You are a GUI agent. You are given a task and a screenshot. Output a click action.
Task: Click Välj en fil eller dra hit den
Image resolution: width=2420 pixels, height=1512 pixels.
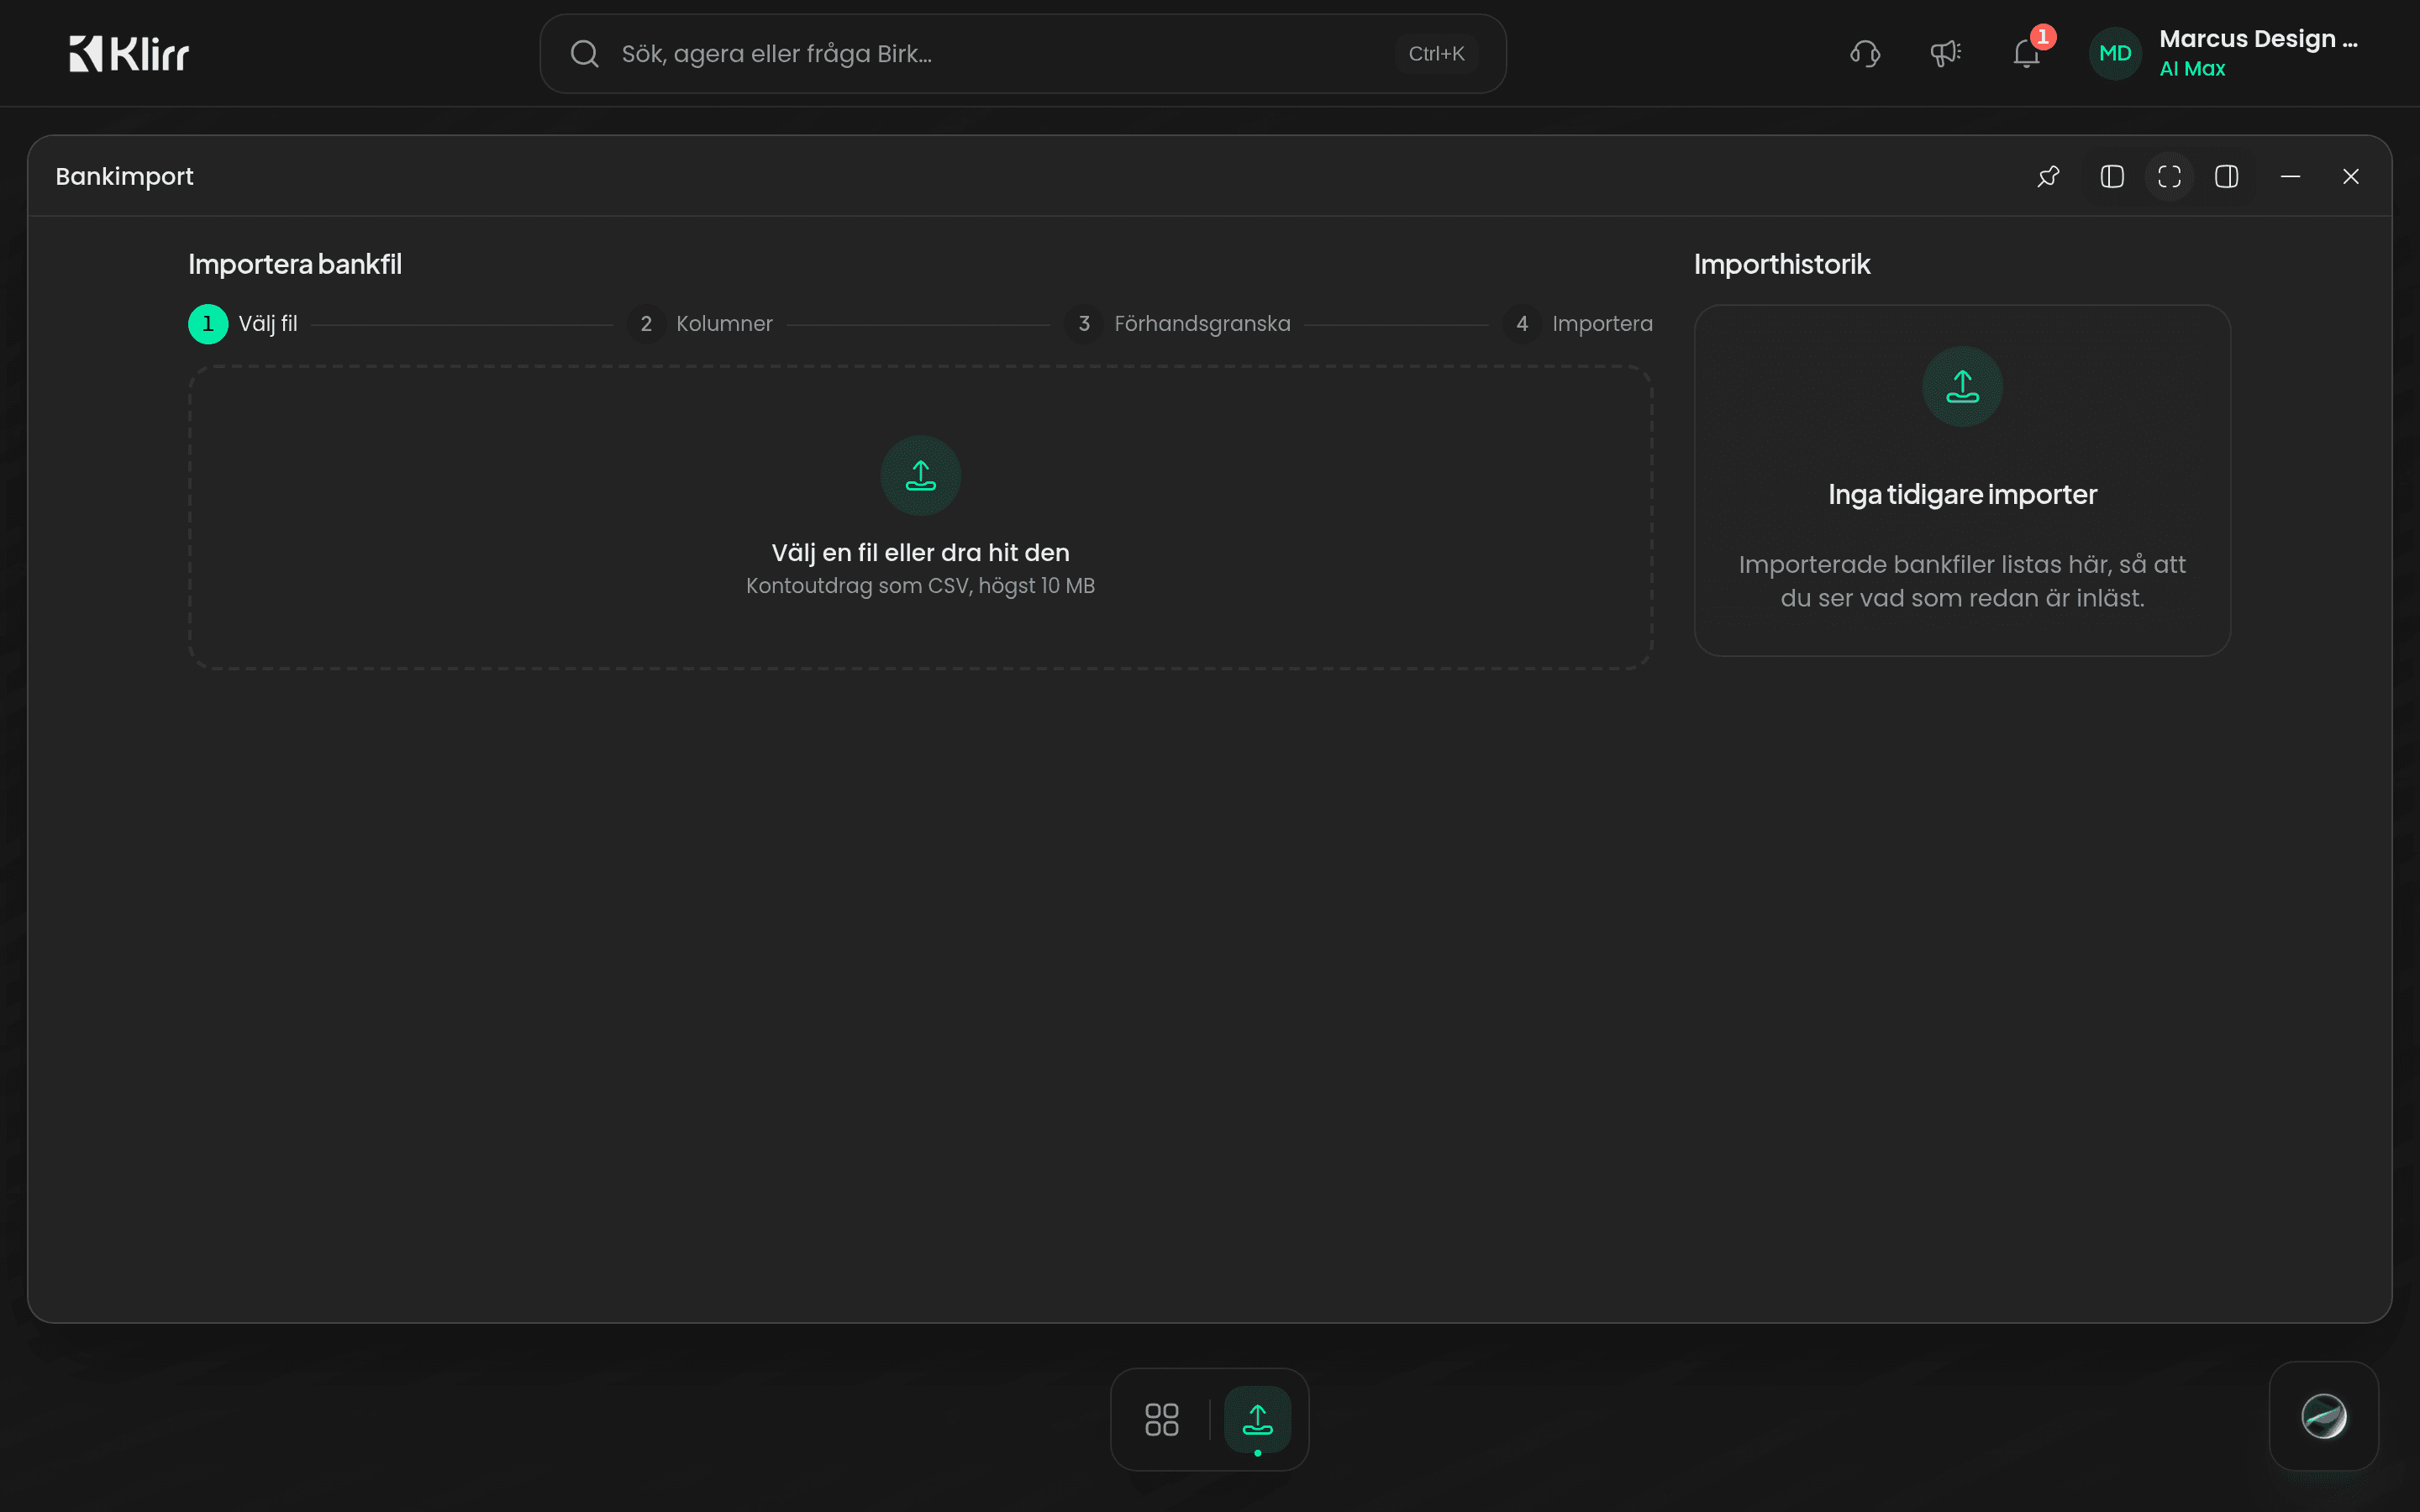click(921, 553)
